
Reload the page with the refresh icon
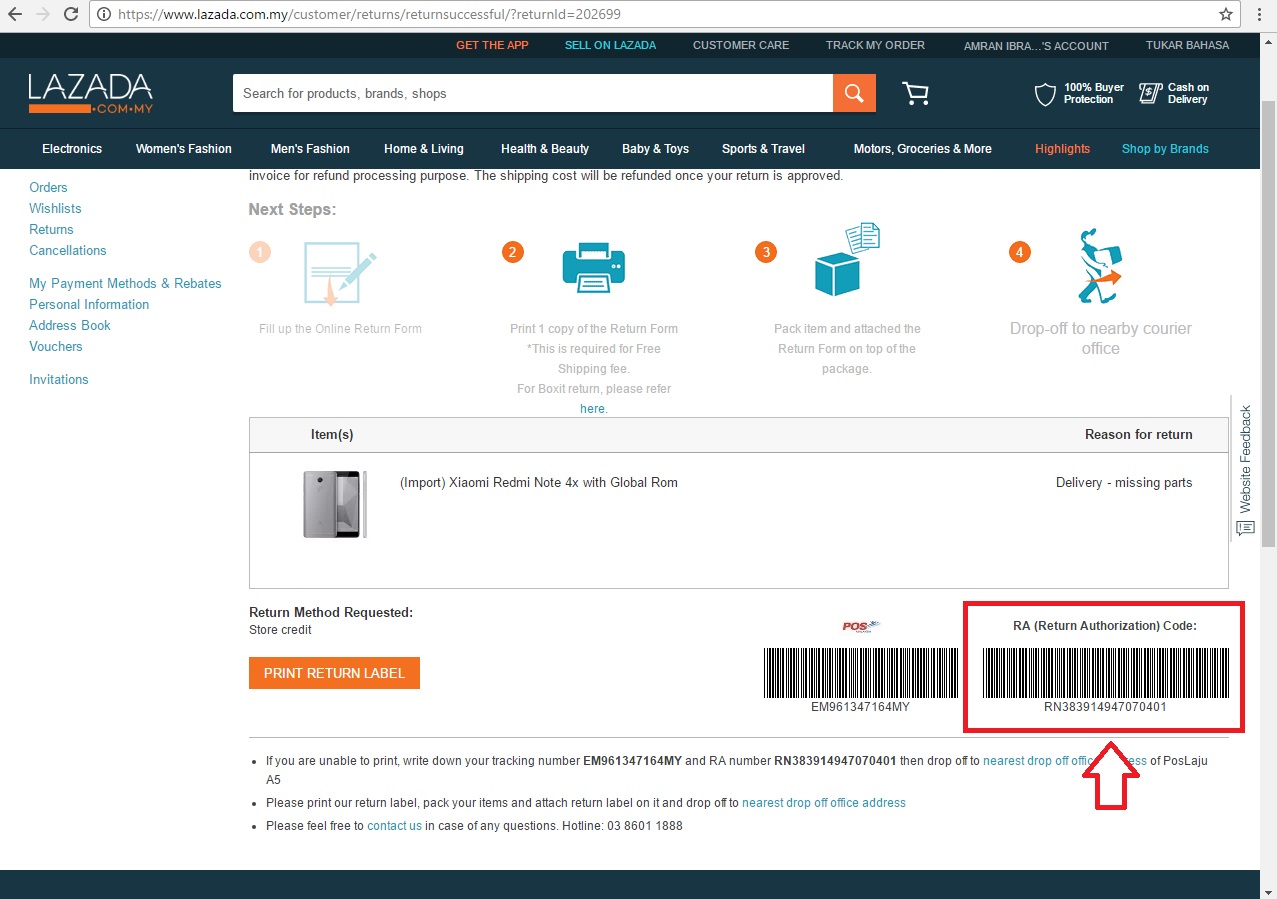[71, 15]
